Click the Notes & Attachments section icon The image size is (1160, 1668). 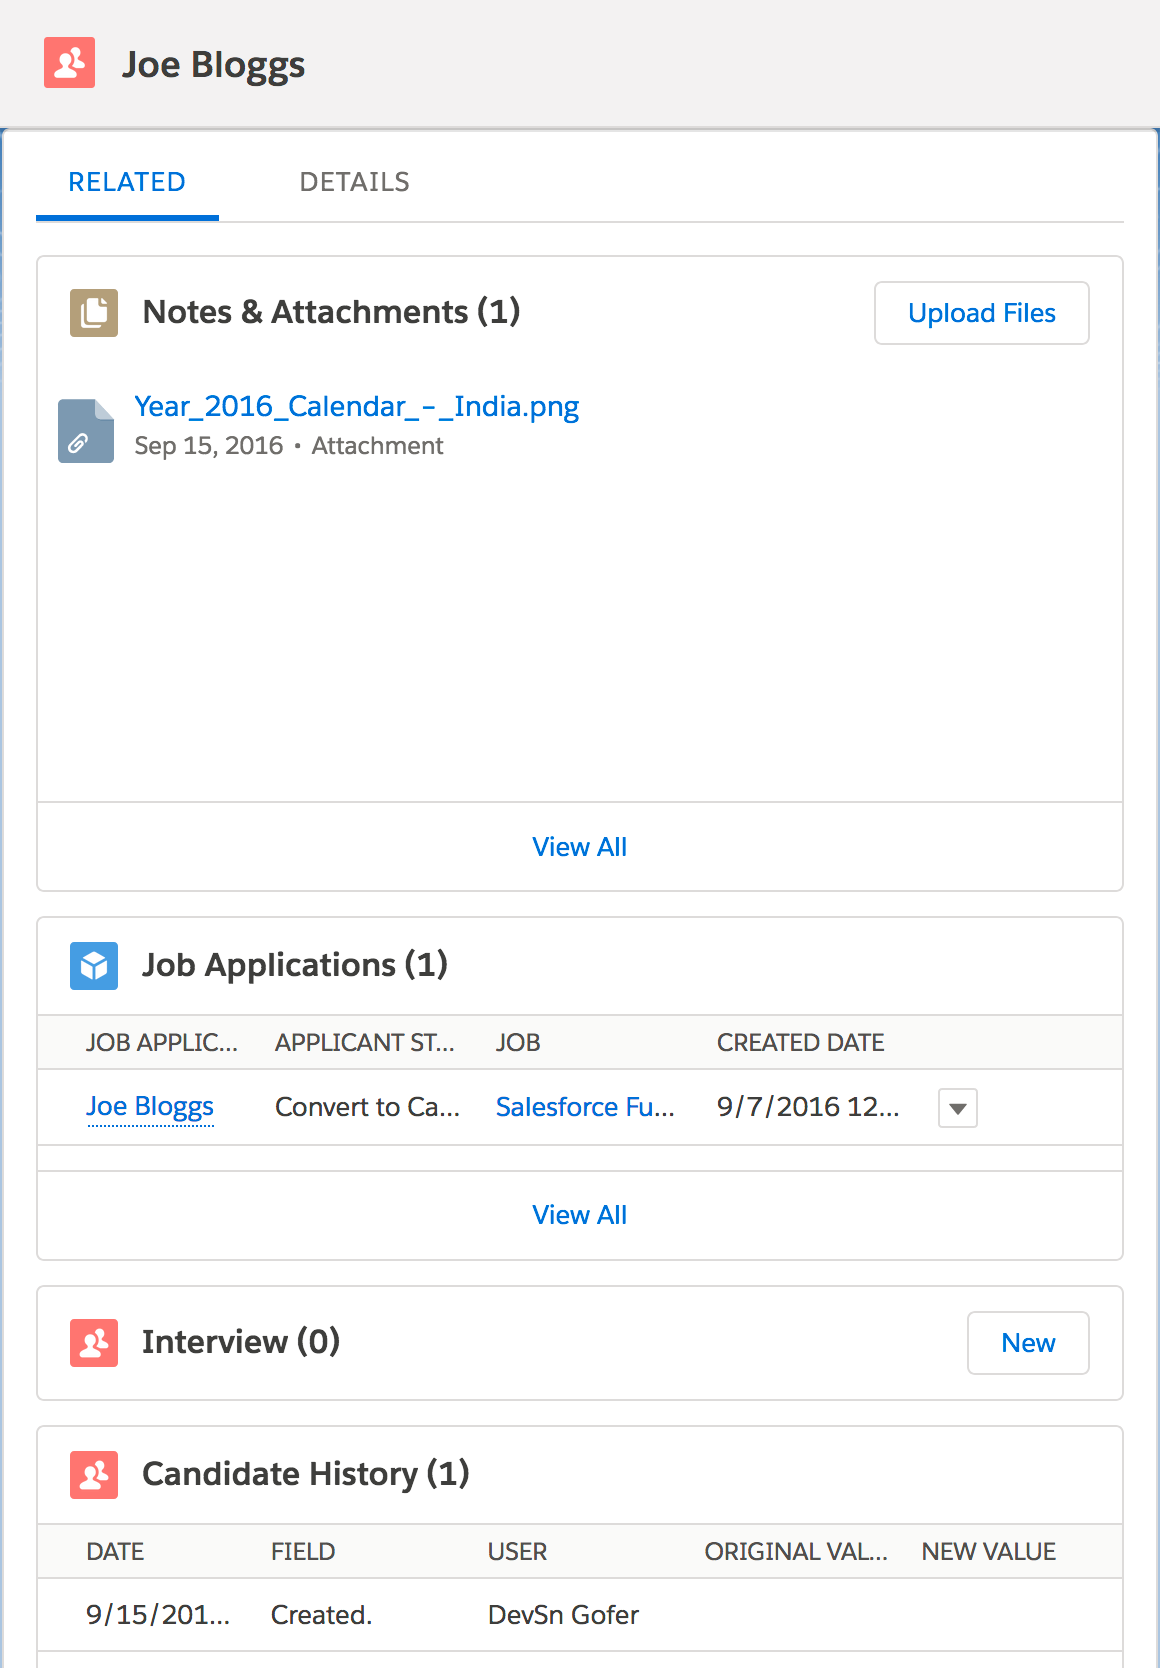pos(94,313)
